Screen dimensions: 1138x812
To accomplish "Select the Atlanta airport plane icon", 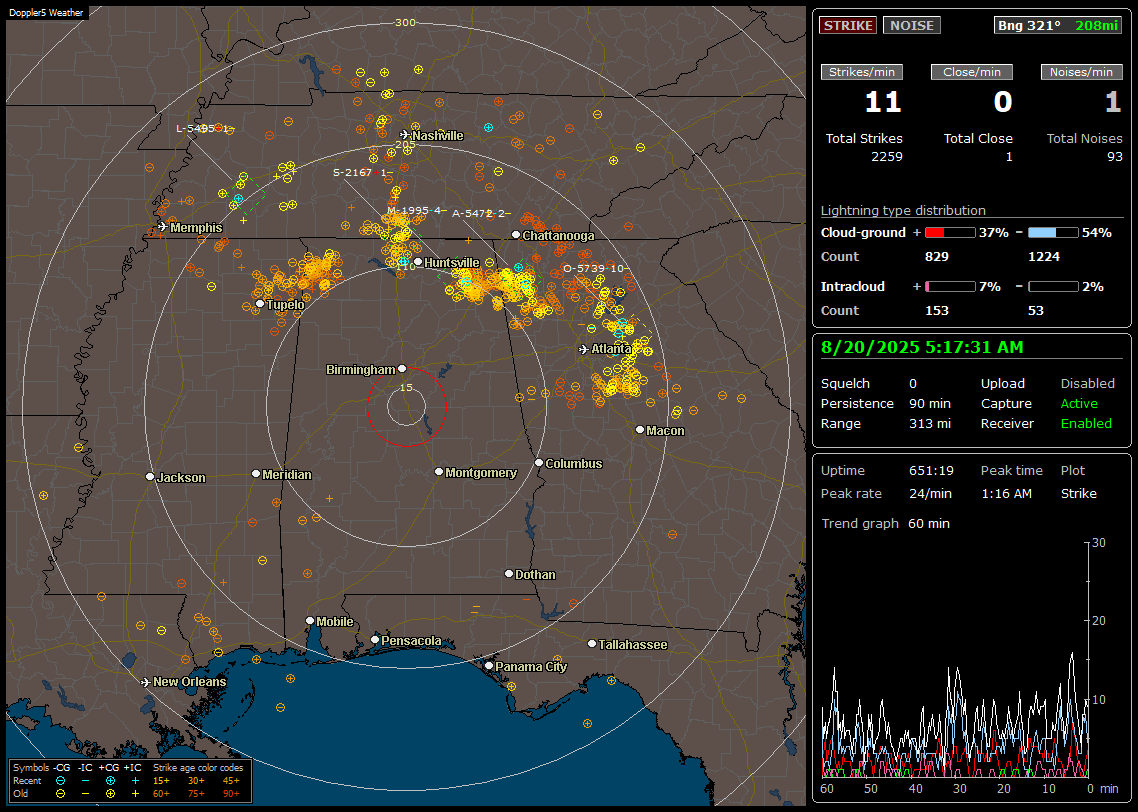I will tap(584, 349).
